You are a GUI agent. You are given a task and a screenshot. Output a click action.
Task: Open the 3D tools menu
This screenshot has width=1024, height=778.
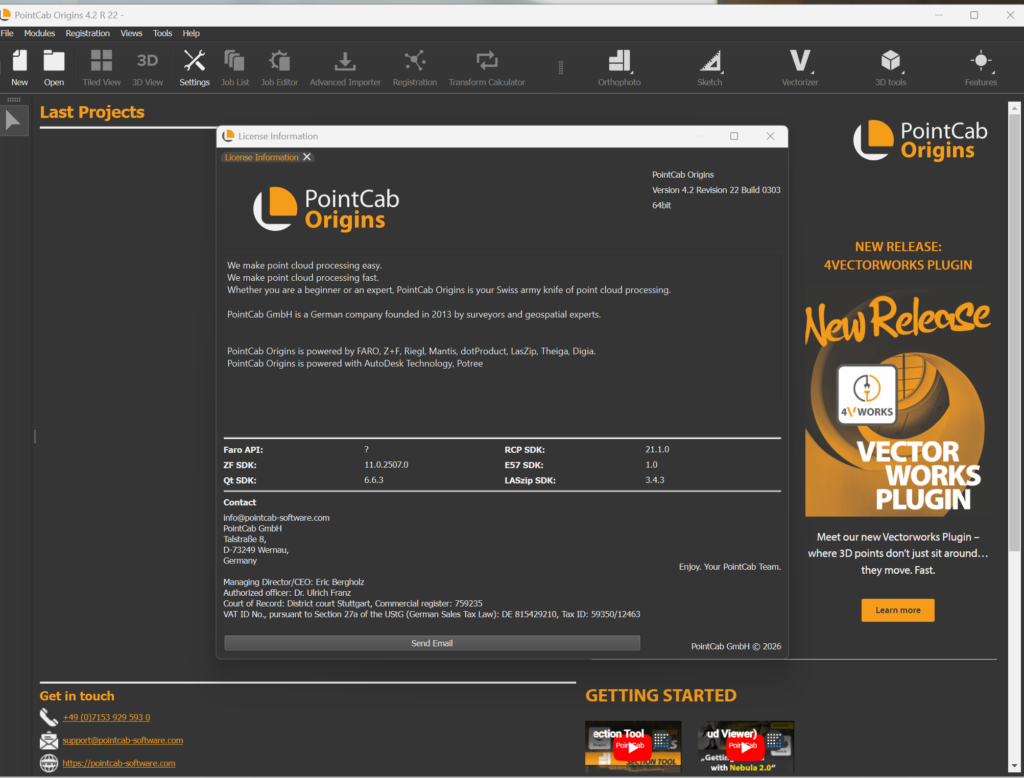(x=890, y=67)
